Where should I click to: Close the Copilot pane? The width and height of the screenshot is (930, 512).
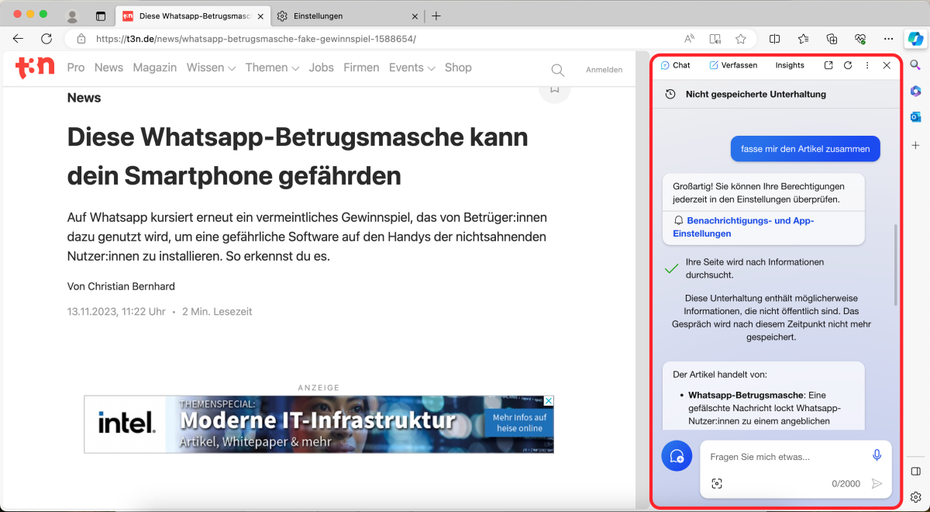[887, 65]
